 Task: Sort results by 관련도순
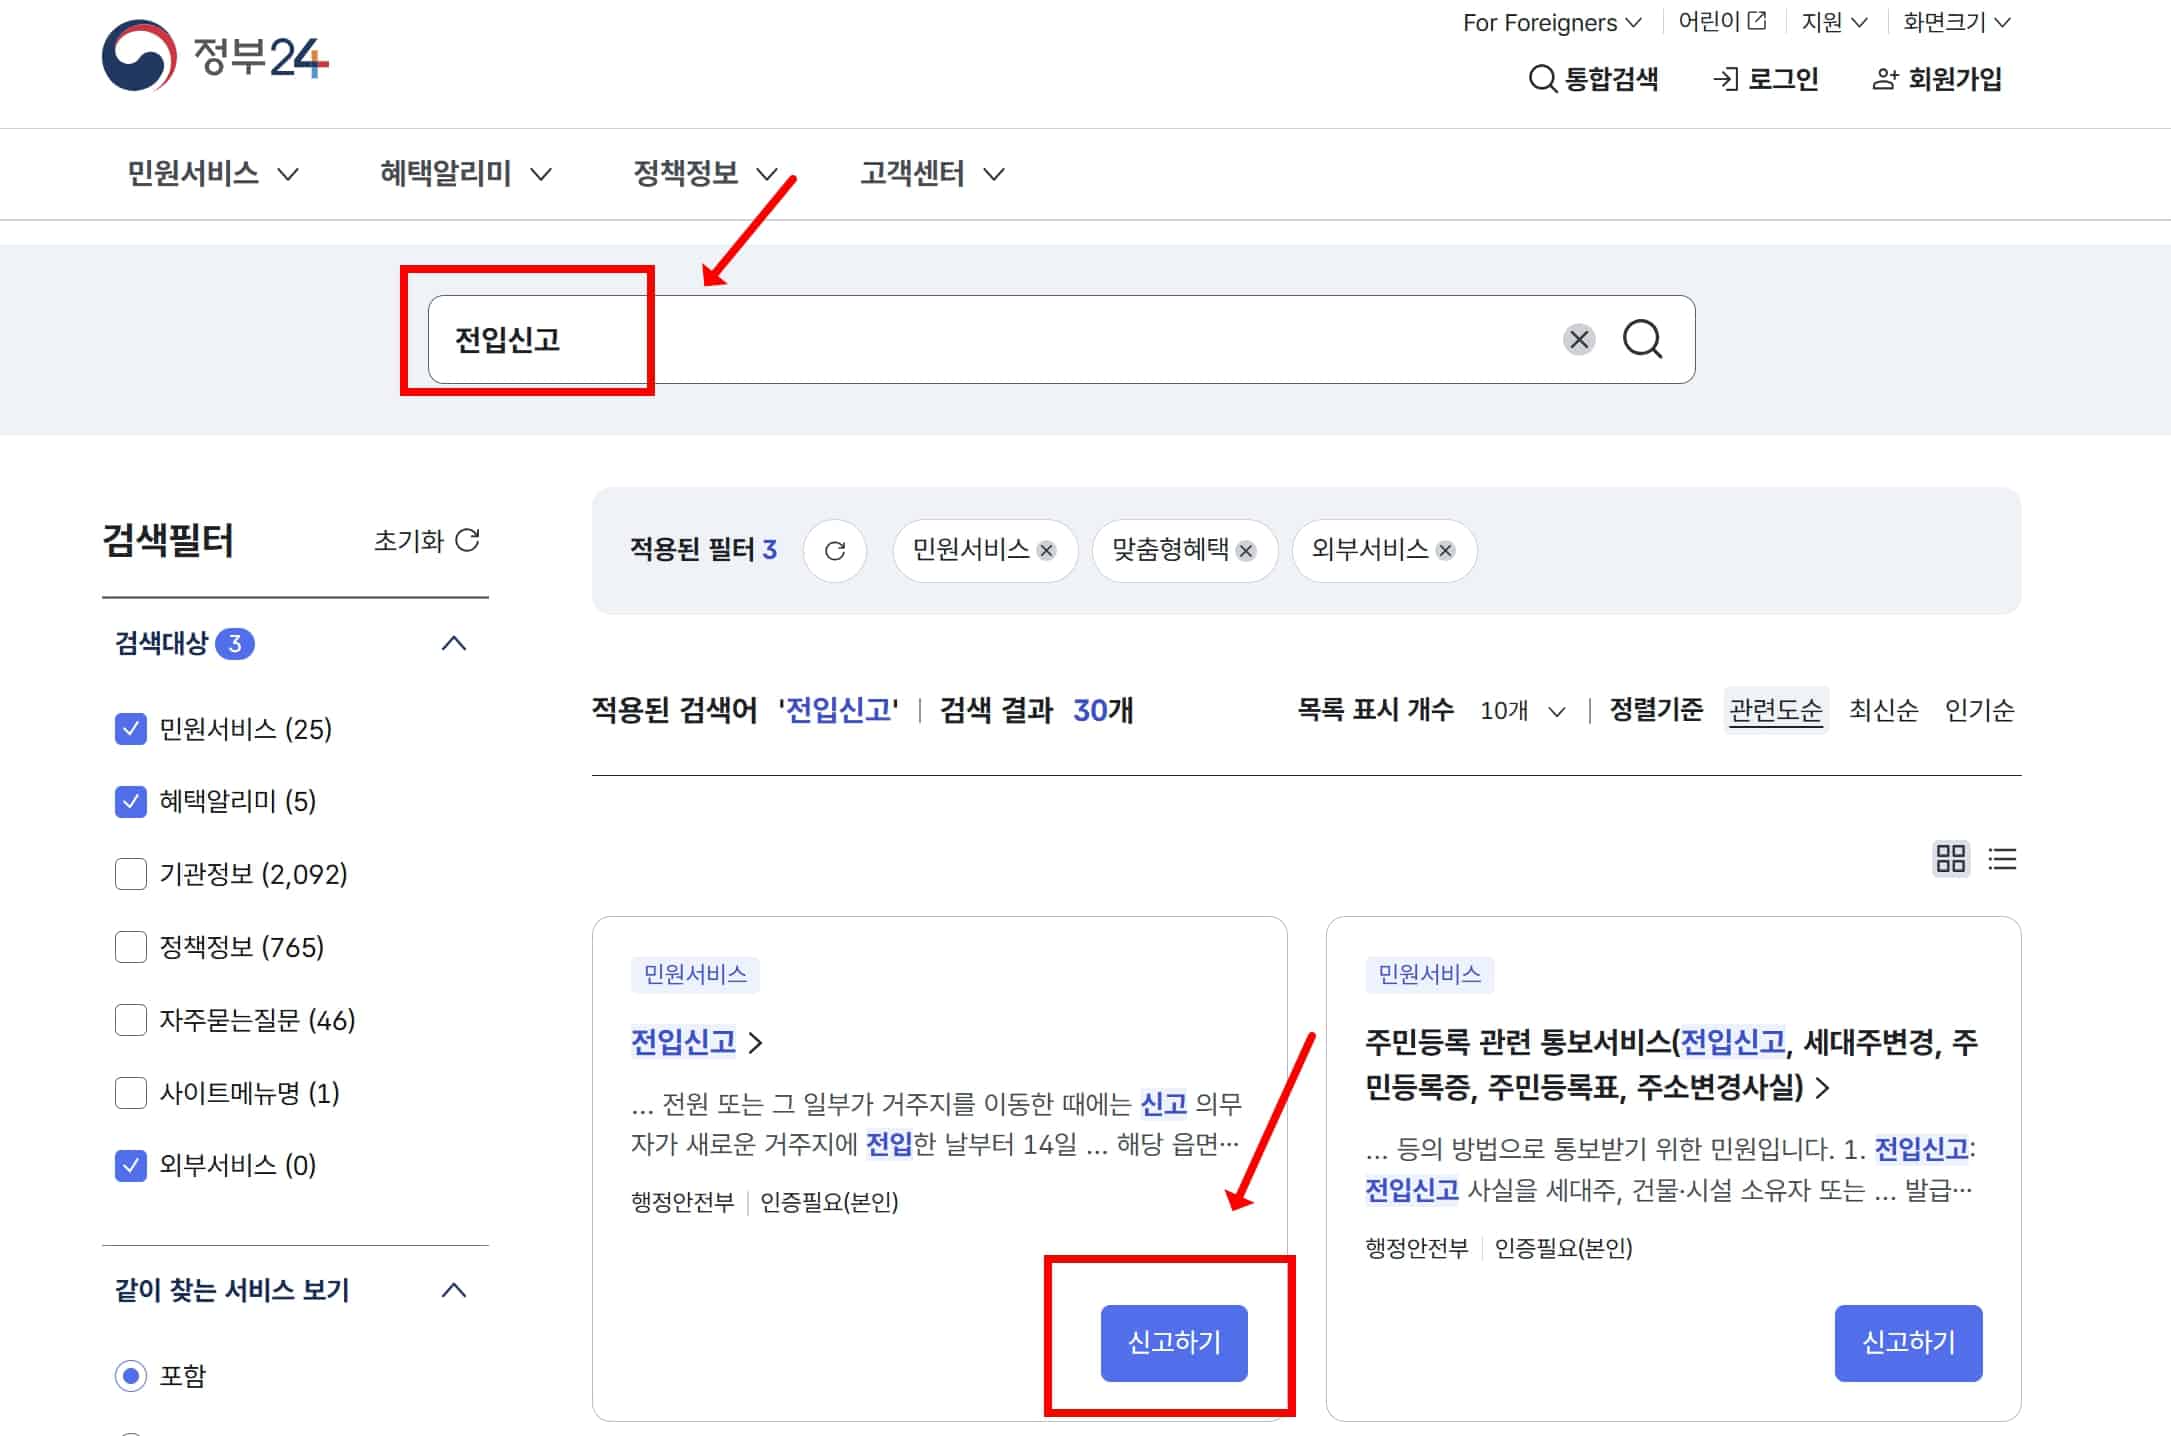tap(1776, 710)
